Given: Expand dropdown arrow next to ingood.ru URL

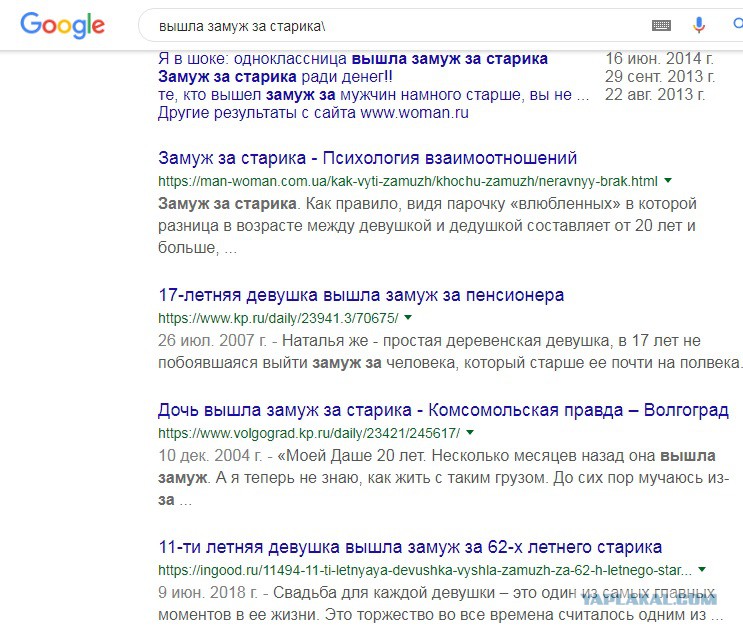Looking at the screenshot, I should 702,570.
